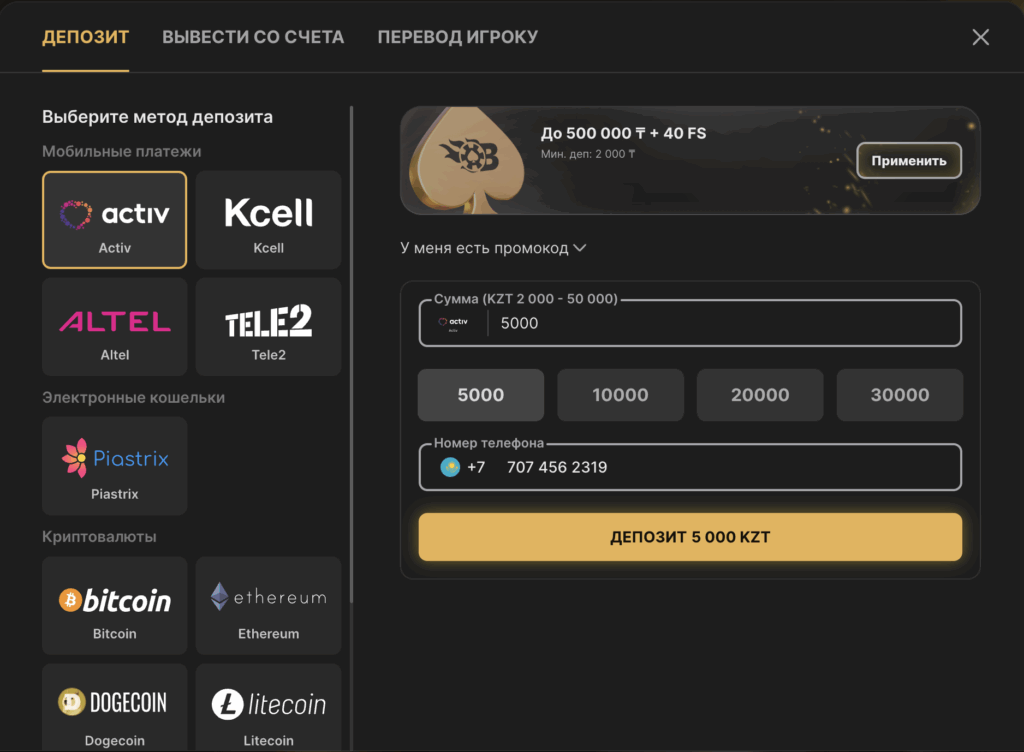Select Bitcoin cryptocurrency deposit
The image size is (1024, 752).
[114, 606]
